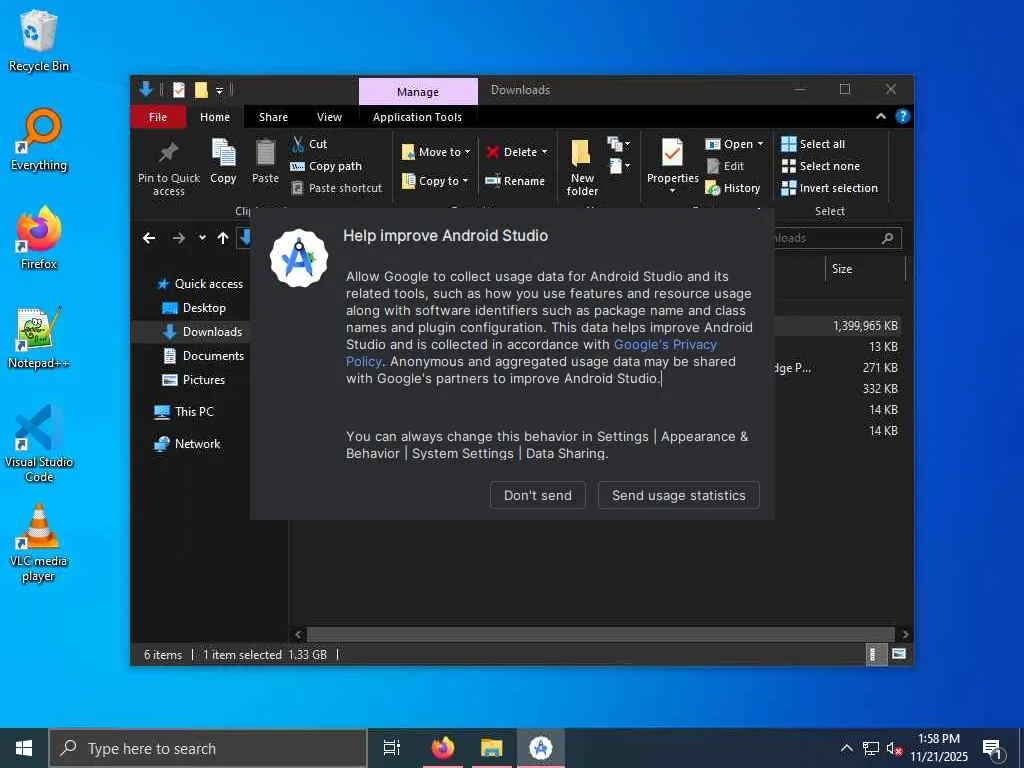Expand the Properties dropdown arrow
This screenshot has width=1024, height=768.
tap(673, 191)
